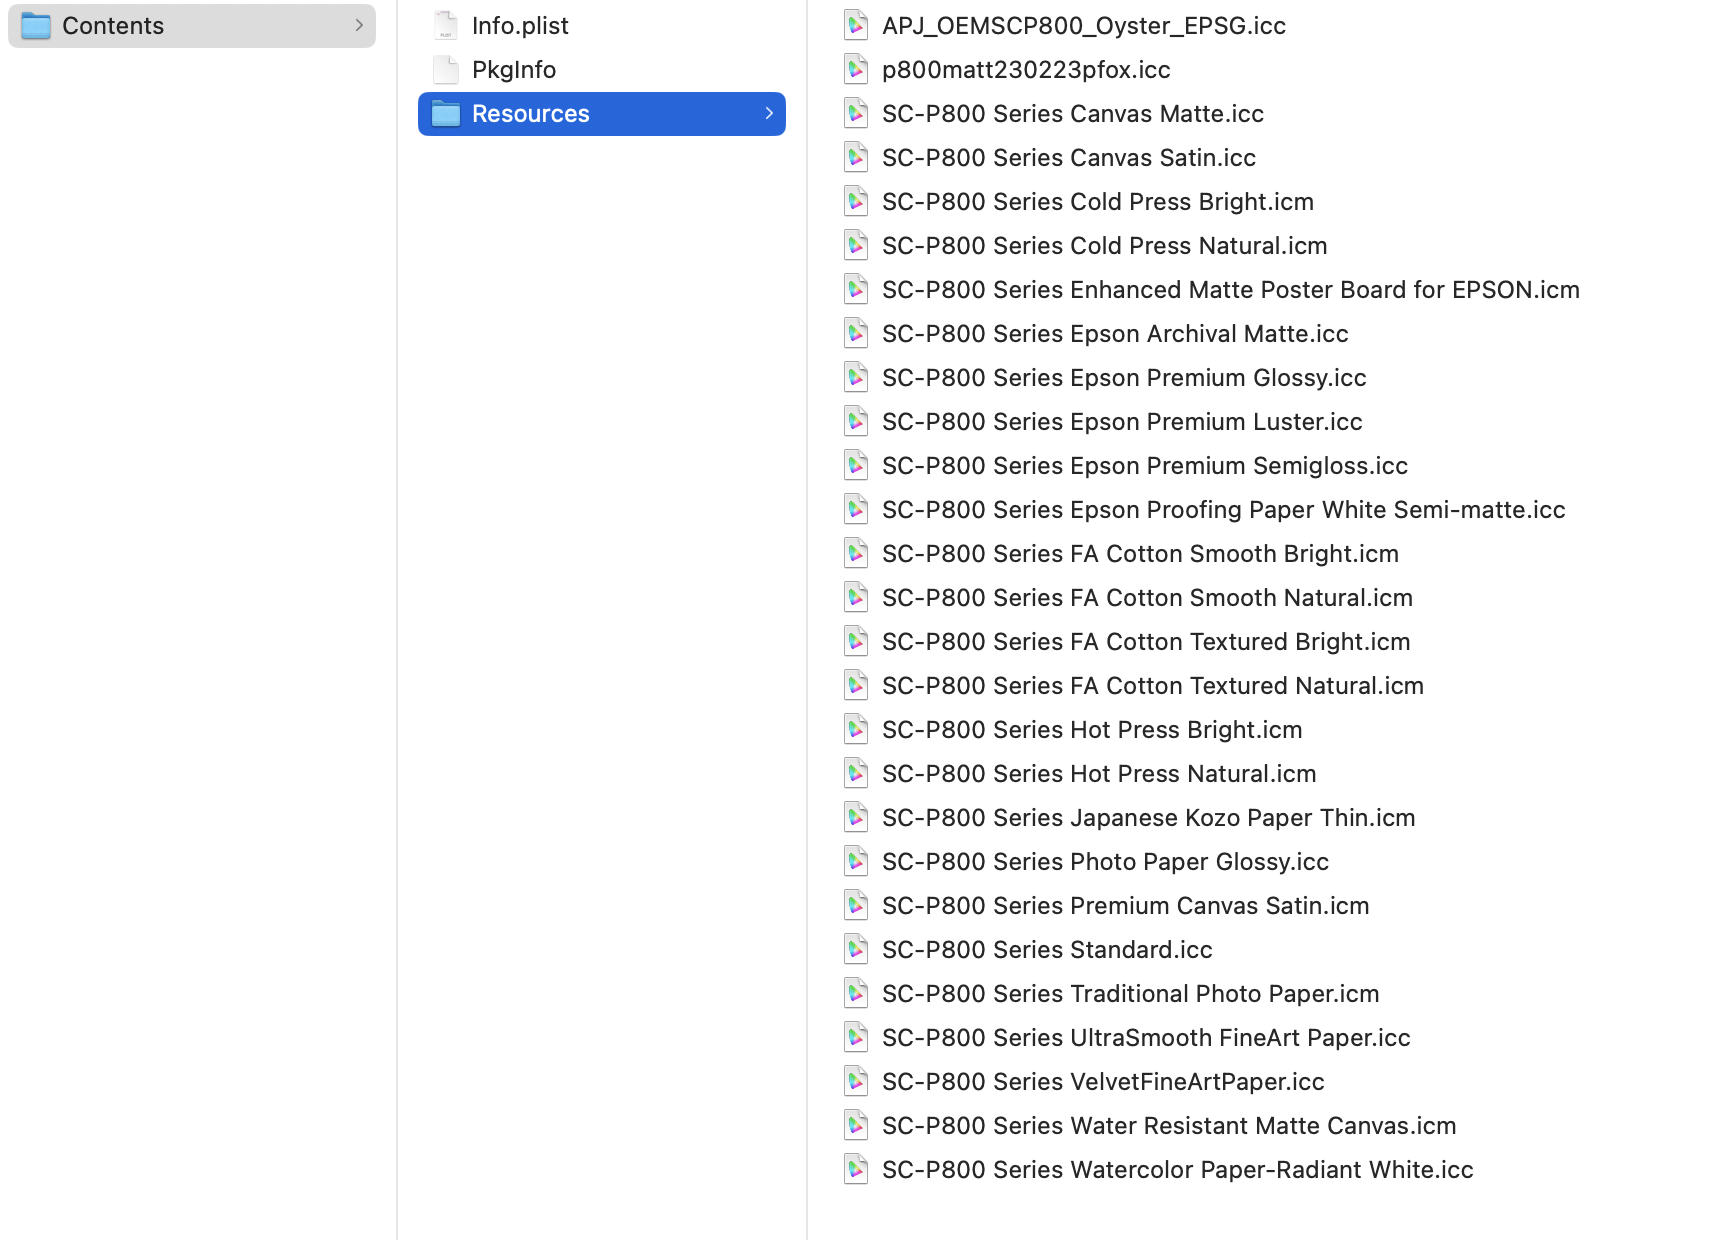Select Info.plist in the file column

coord(519,24)
